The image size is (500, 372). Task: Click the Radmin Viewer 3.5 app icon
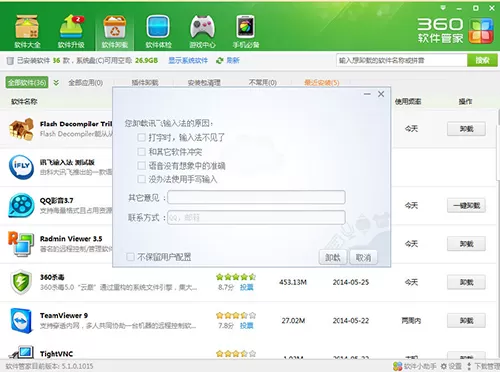[21, 244]
